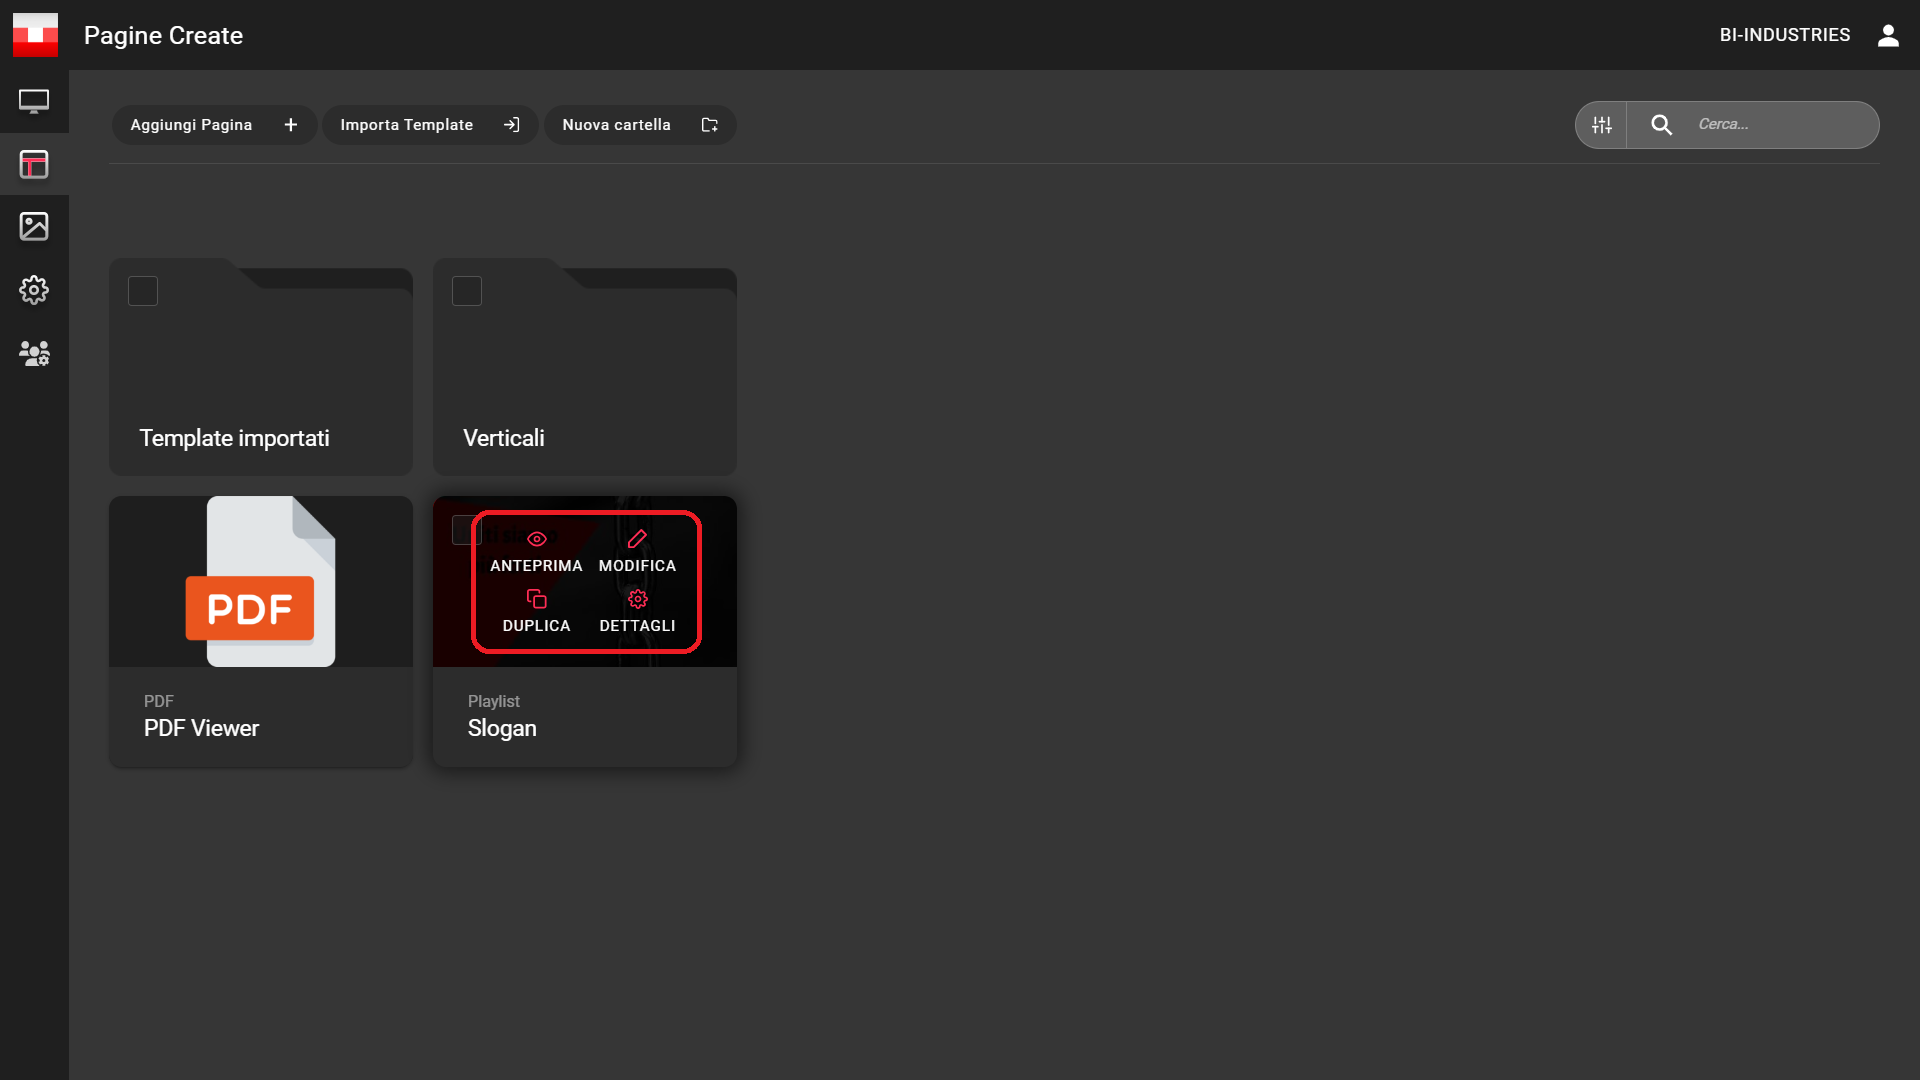Check the Template importati folder checkbox
The image size is (1920, 1080).
(x=143, y=291)
